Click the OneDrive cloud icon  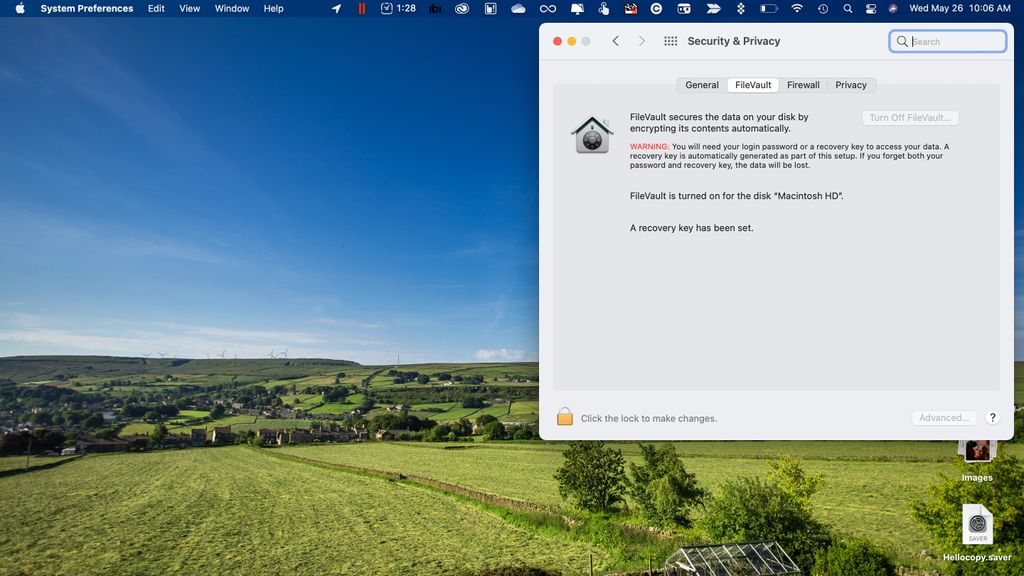click(518, 8)
